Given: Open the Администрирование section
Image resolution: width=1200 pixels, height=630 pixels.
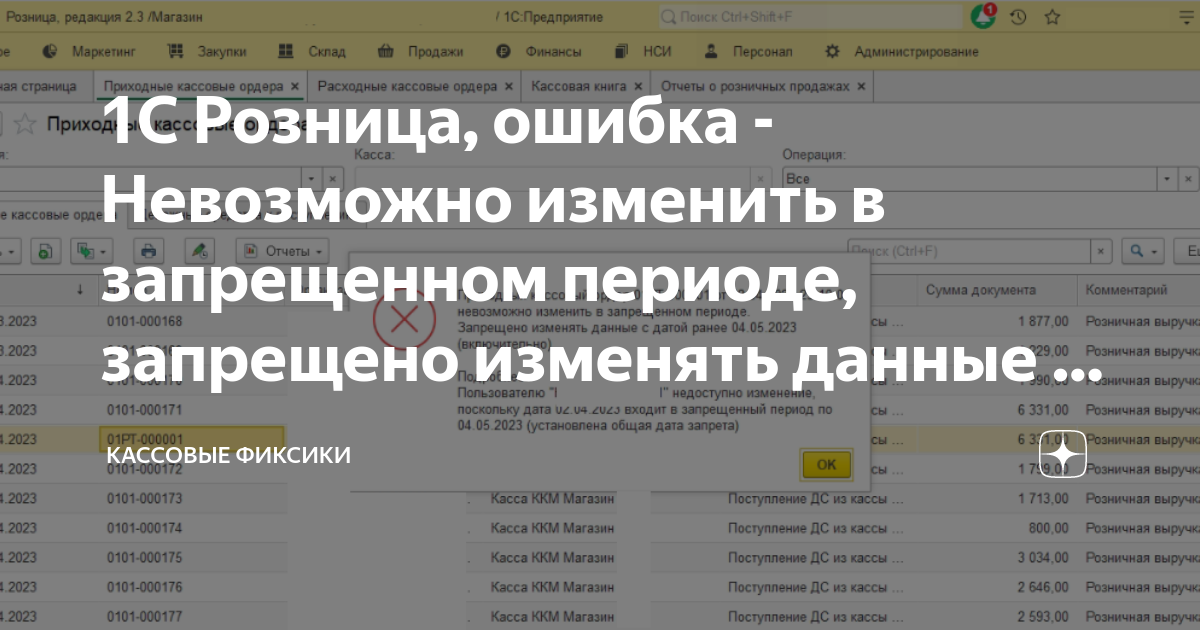Looking at the screenshot, I should [901, 52].
